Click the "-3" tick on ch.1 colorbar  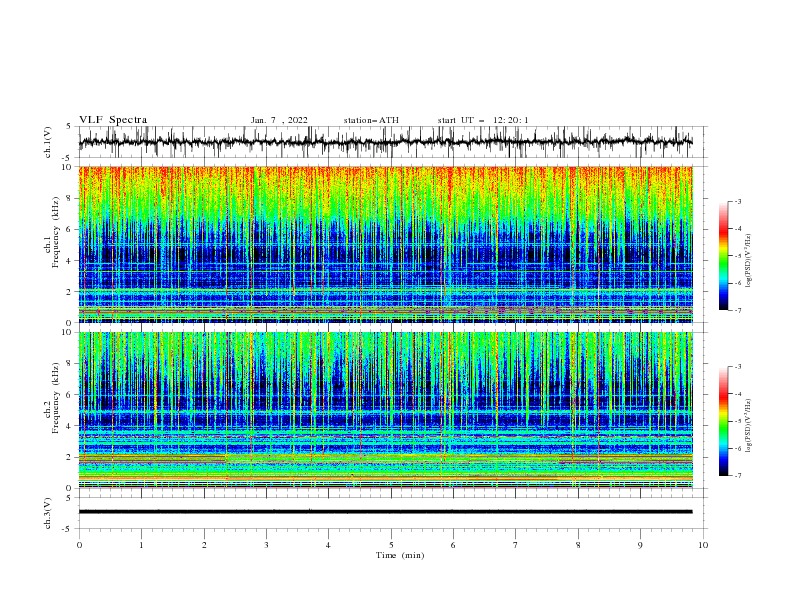click(x=738, y=201)
